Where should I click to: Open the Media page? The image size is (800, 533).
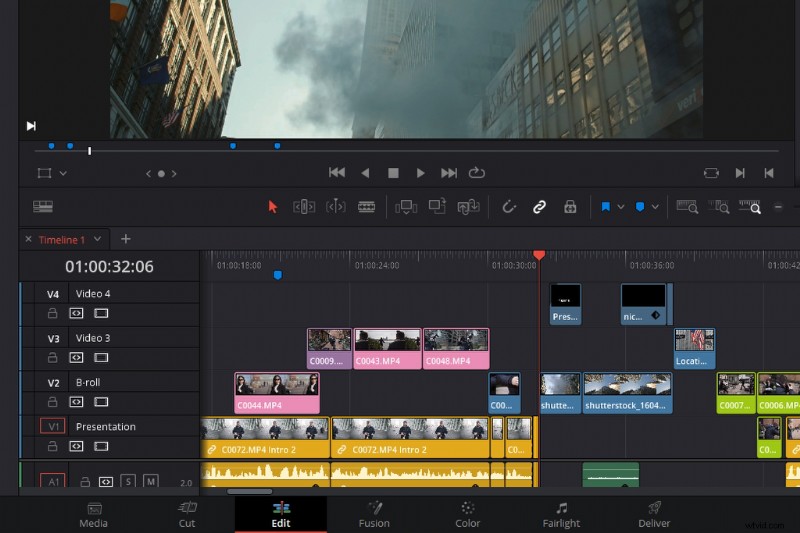(93, 515)
